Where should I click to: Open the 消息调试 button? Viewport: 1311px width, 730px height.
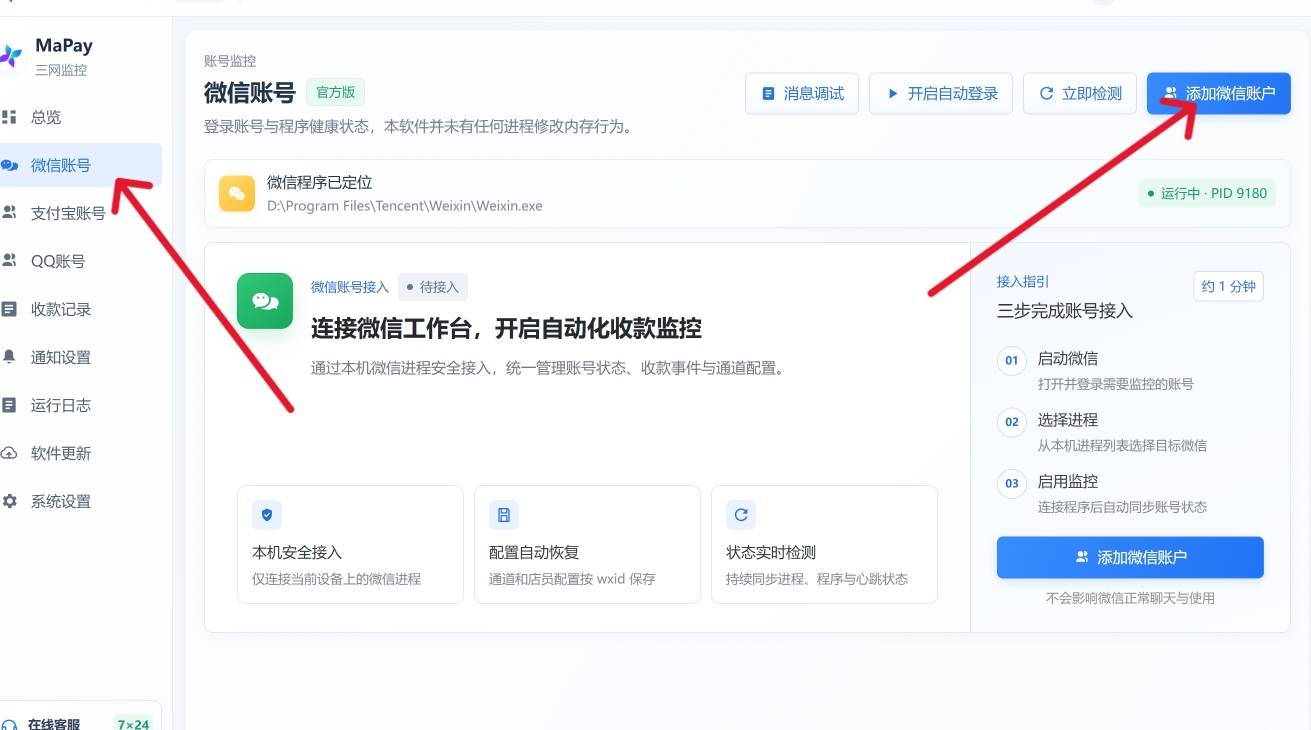[x=802, y=94]
